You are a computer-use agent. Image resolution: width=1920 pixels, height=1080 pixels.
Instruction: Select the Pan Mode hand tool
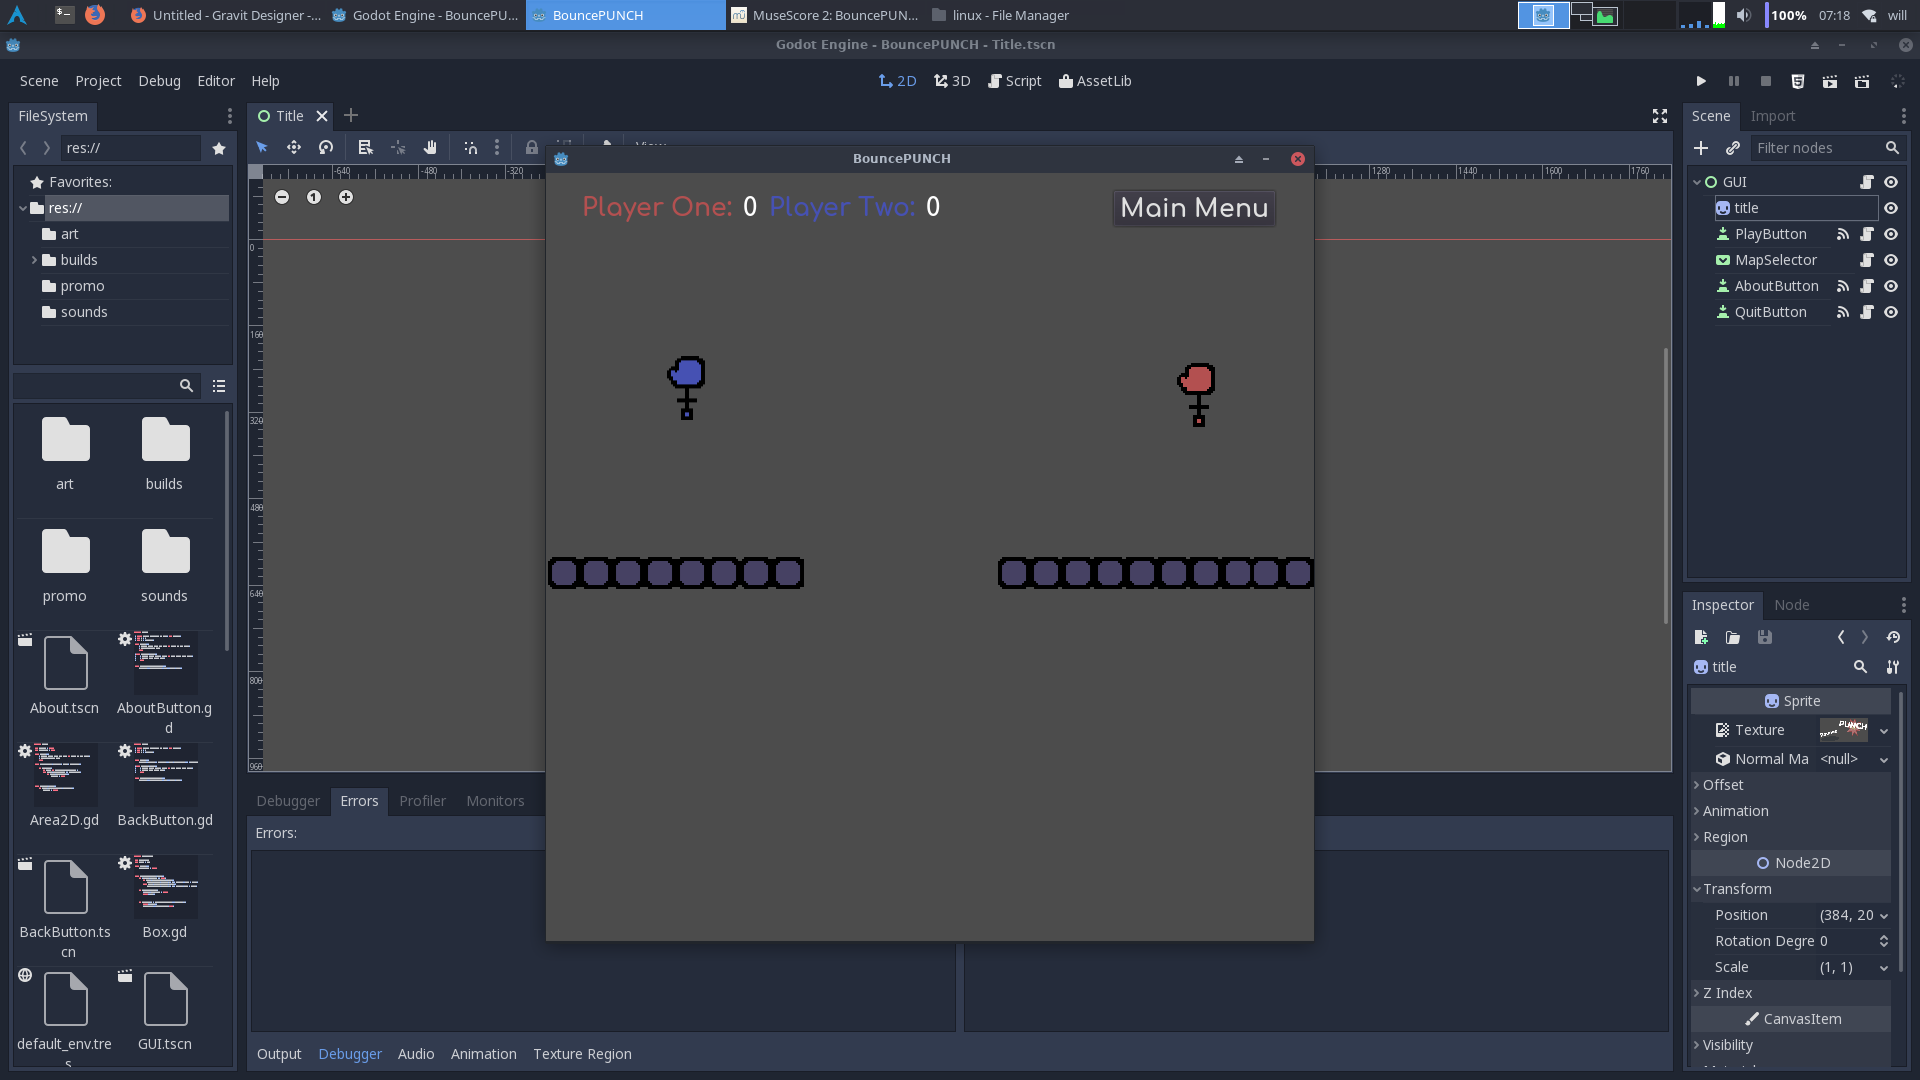pyautogui.click(x=430, y=147)
